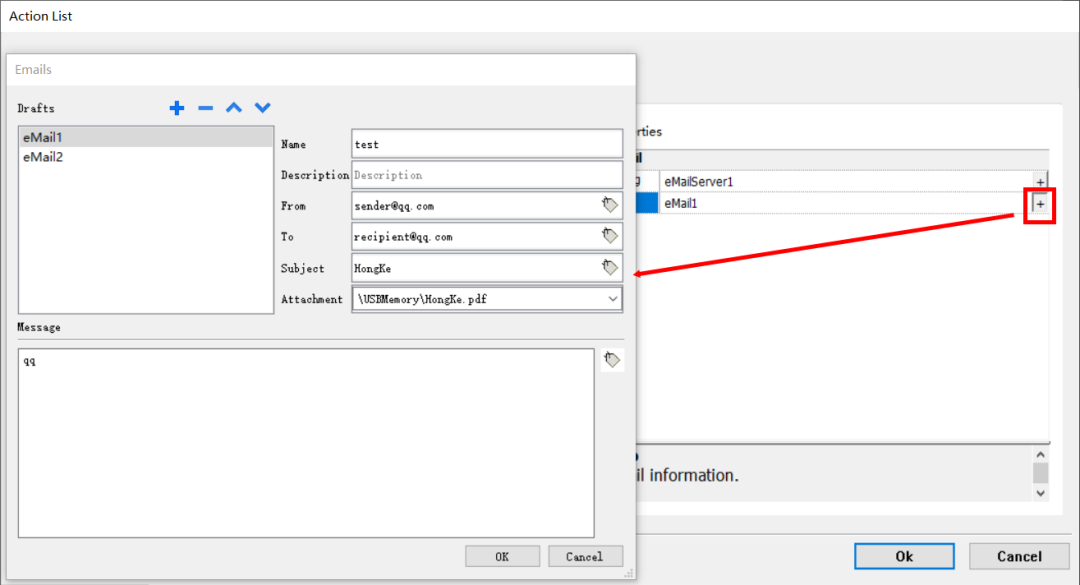Image resolution: width=1080 pixels, height=585 pixels.
Task: Open editor via plus beside eMail1 property
Action: 1040,204
